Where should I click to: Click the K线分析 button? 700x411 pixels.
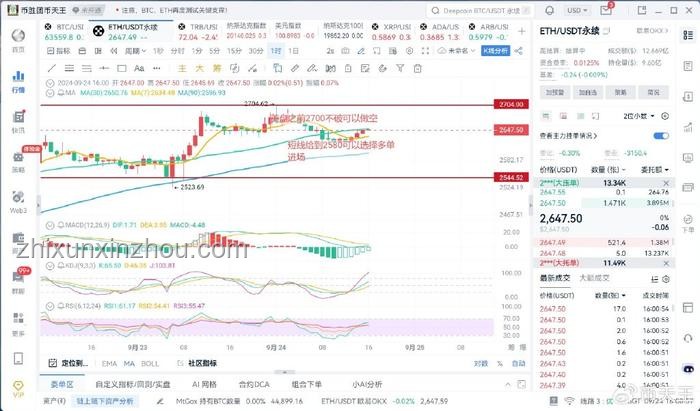pyautogui.click(x=496, y=51)
